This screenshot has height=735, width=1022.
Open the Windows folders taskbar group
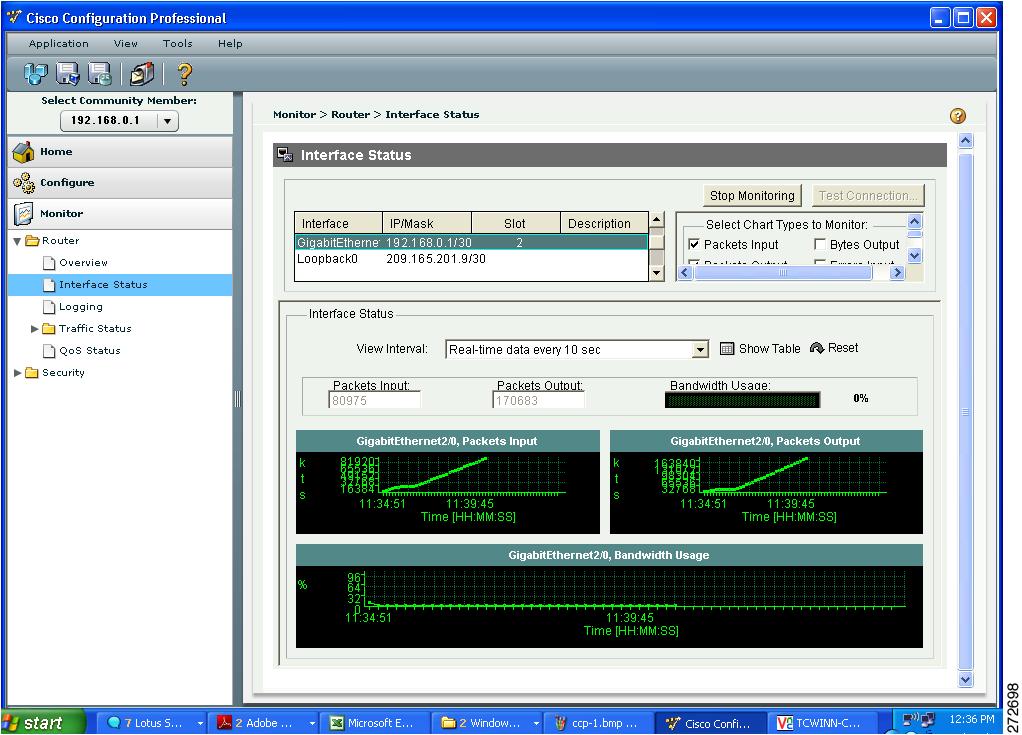489,723
